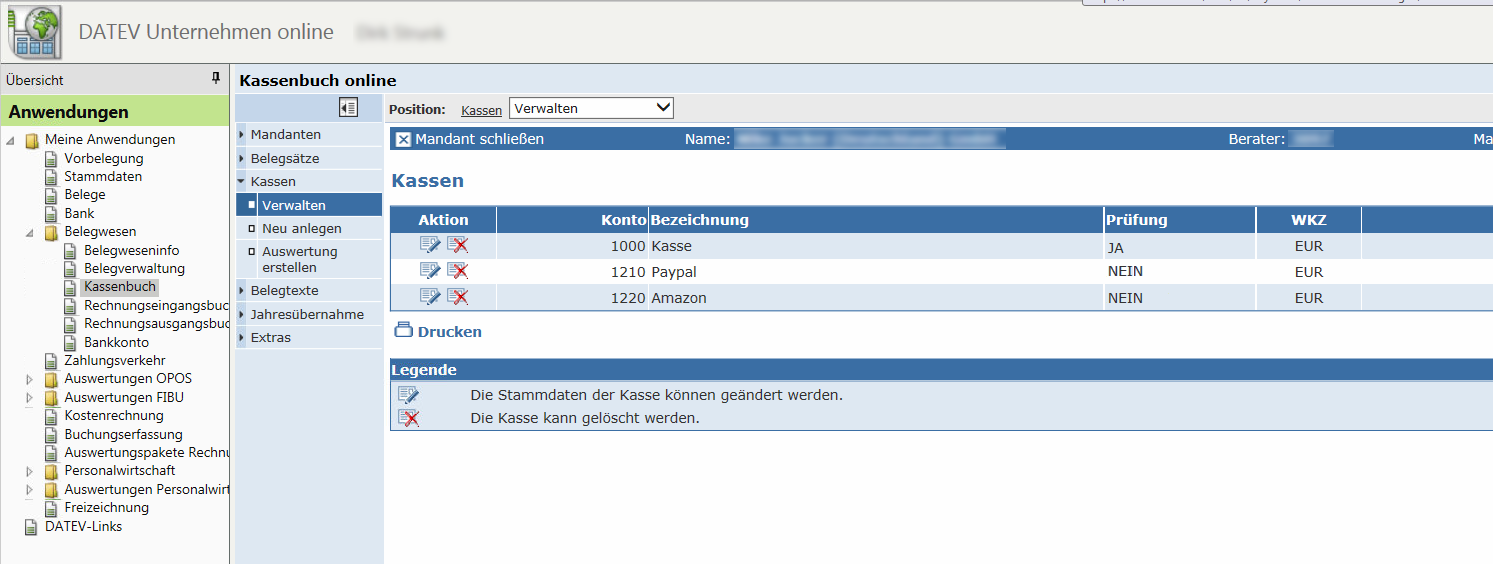Open Auswertung erstellen menu entry

pos(299,259)
